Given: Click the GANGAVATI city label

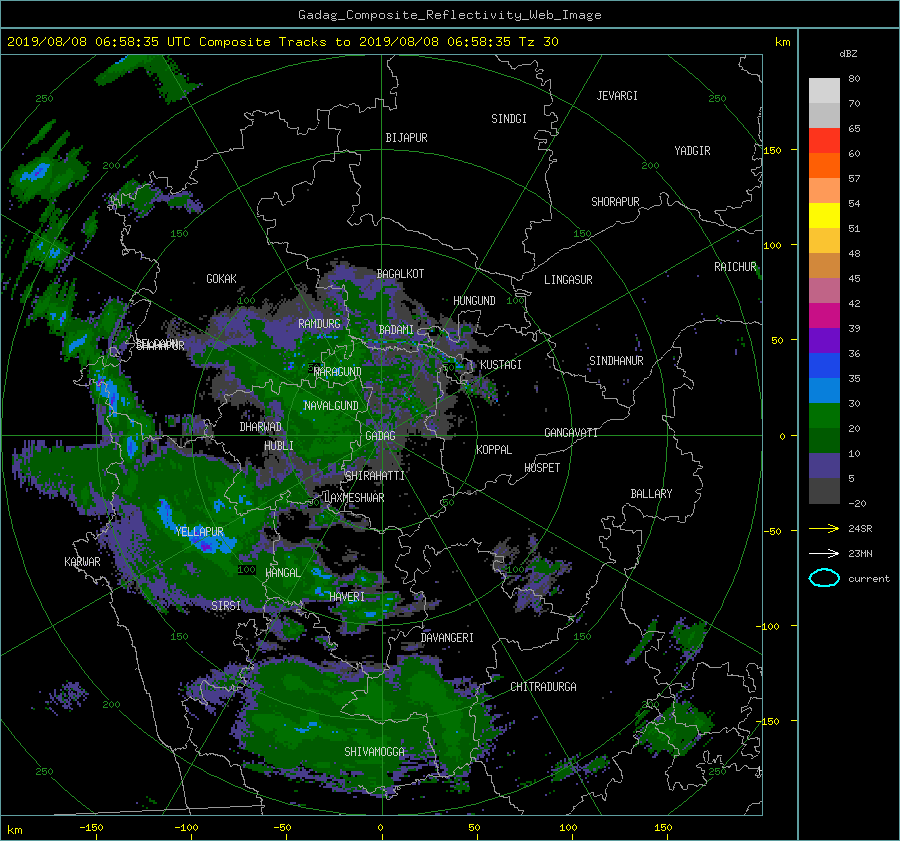Looking at the screenshot, I should 571,433.
